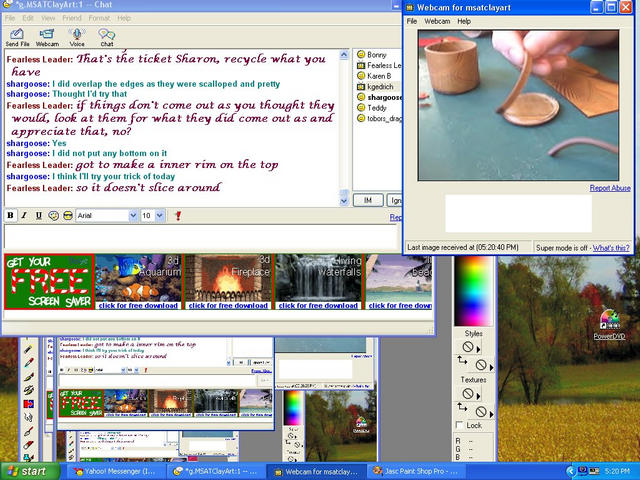Viewport: 640px width, 480px height.
Task: Pick a color from the Paint Shop Pro palette
Action: pos(473,291)
